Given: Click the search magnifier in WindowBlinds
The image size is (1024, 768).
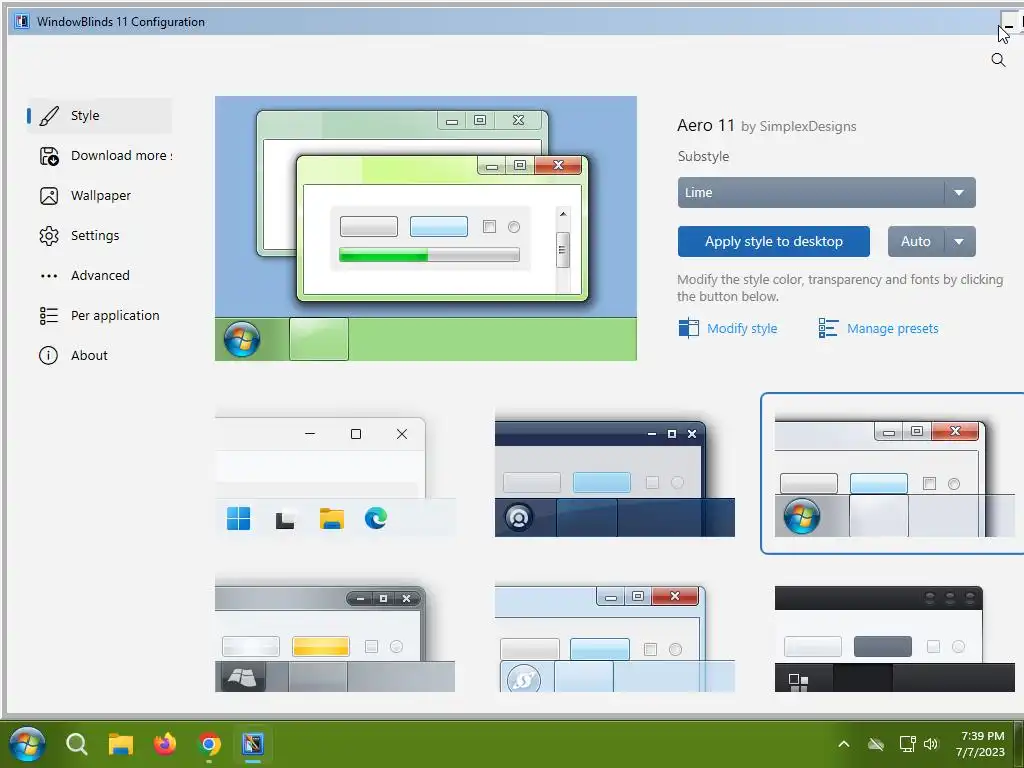Looking at the screenshot, I should tap(998, 60).
